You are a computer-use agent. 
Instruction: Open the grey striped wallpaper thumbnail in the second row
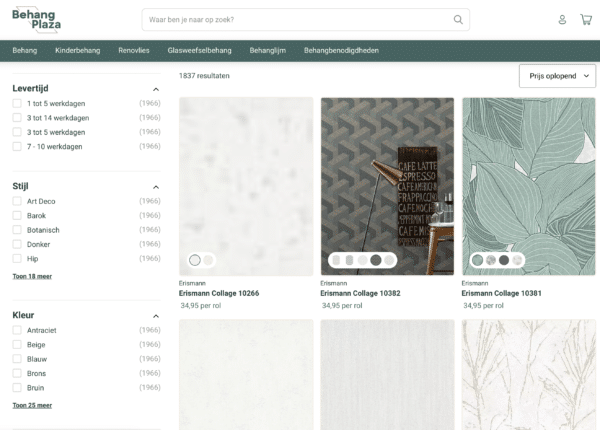coord(387,375)
